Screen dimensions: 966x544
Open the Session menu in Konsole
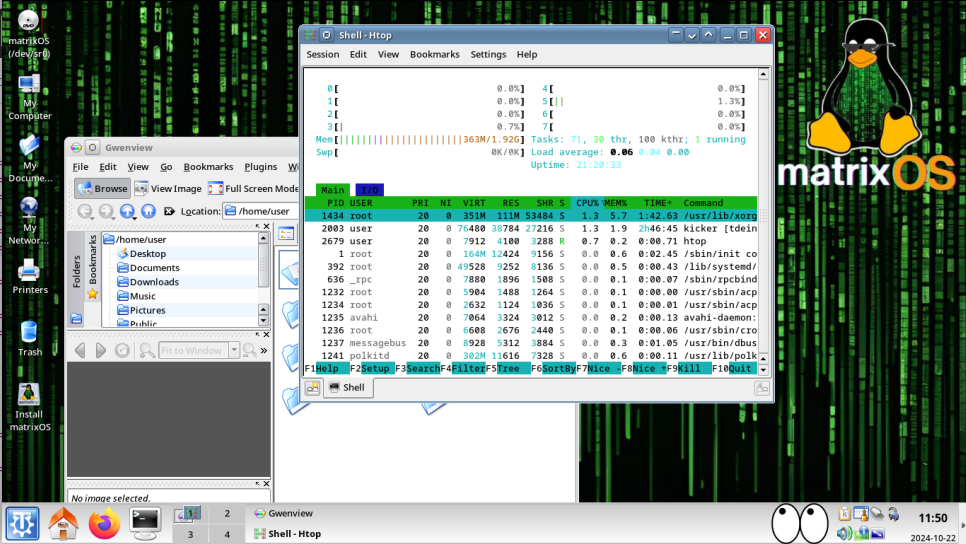point(323,54)
